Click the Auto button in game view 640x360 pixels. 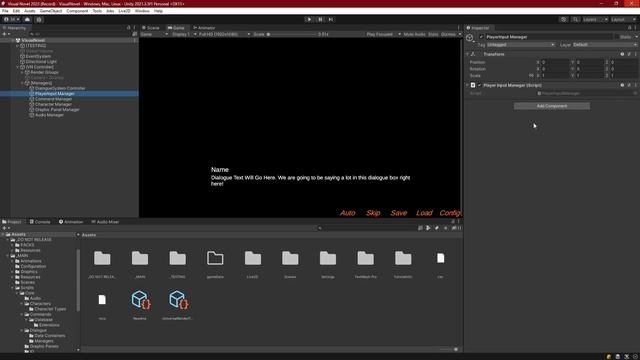click(x=347, y=213)
